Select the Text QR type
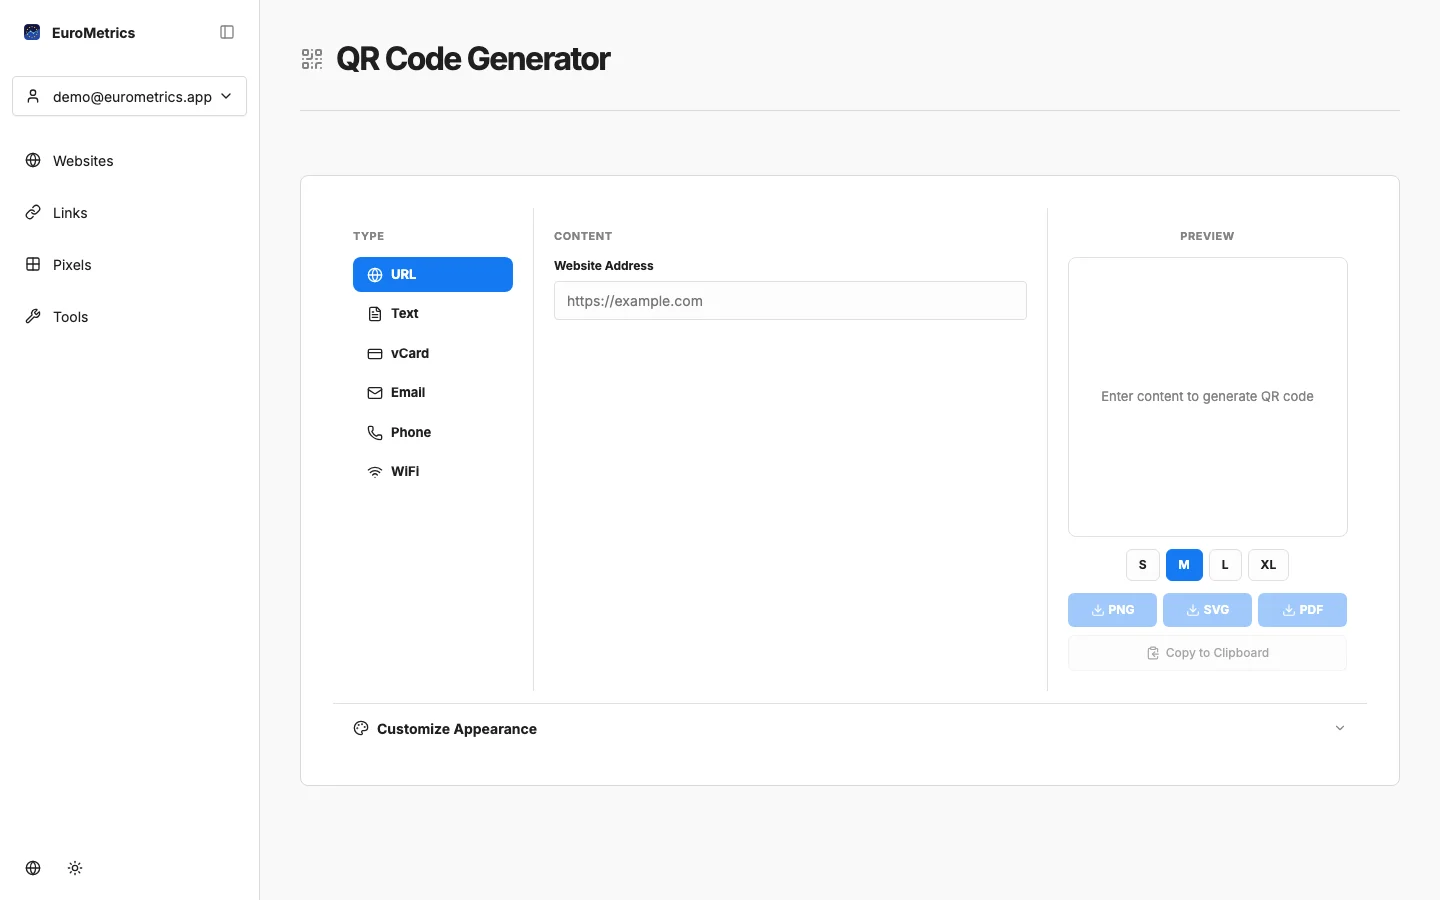Image resolution: width=1440 pixels, height=900 pixels. pyautogui.click(x=433, y=313)
